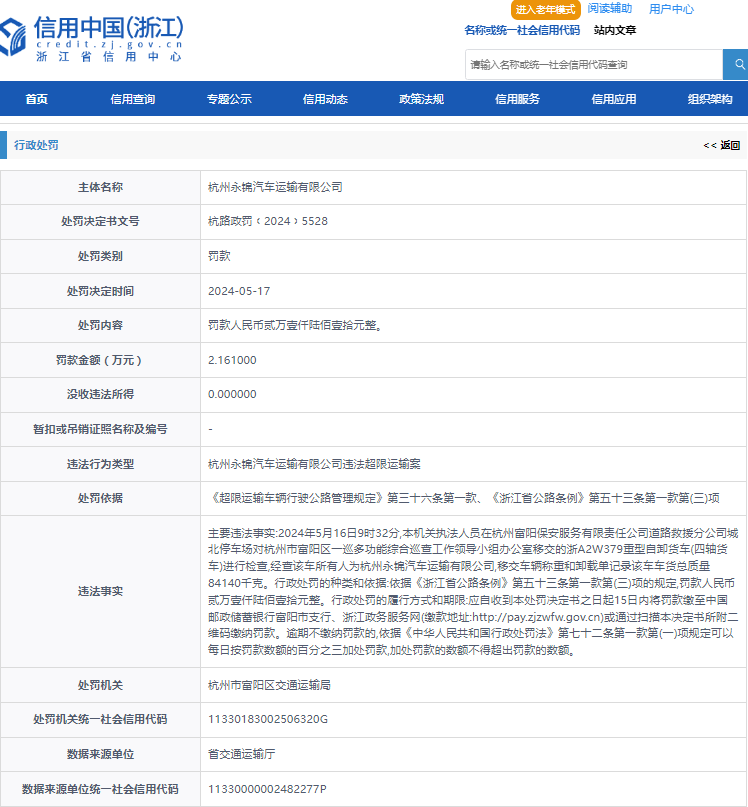Open 组织架构 navigation menu
The image size is (748, 807).
[x=709, y=99]
